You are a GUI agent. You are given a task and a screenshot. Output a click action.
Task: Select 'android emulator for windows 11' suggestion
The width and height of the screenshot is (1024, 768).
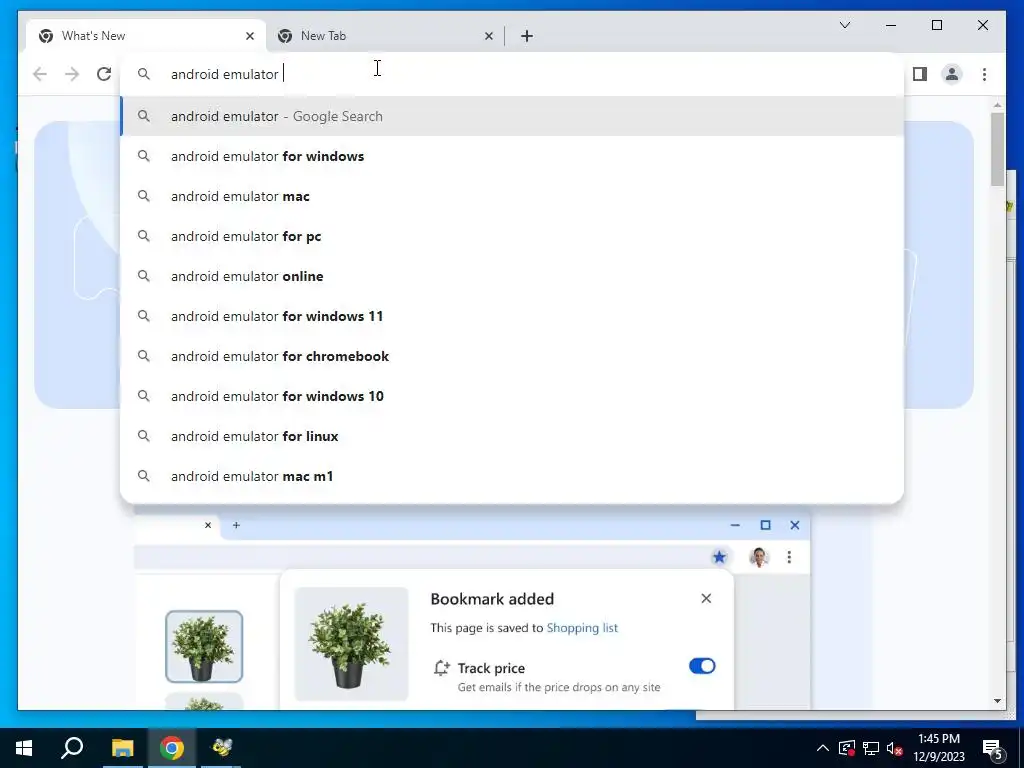[x=512, y=316]
